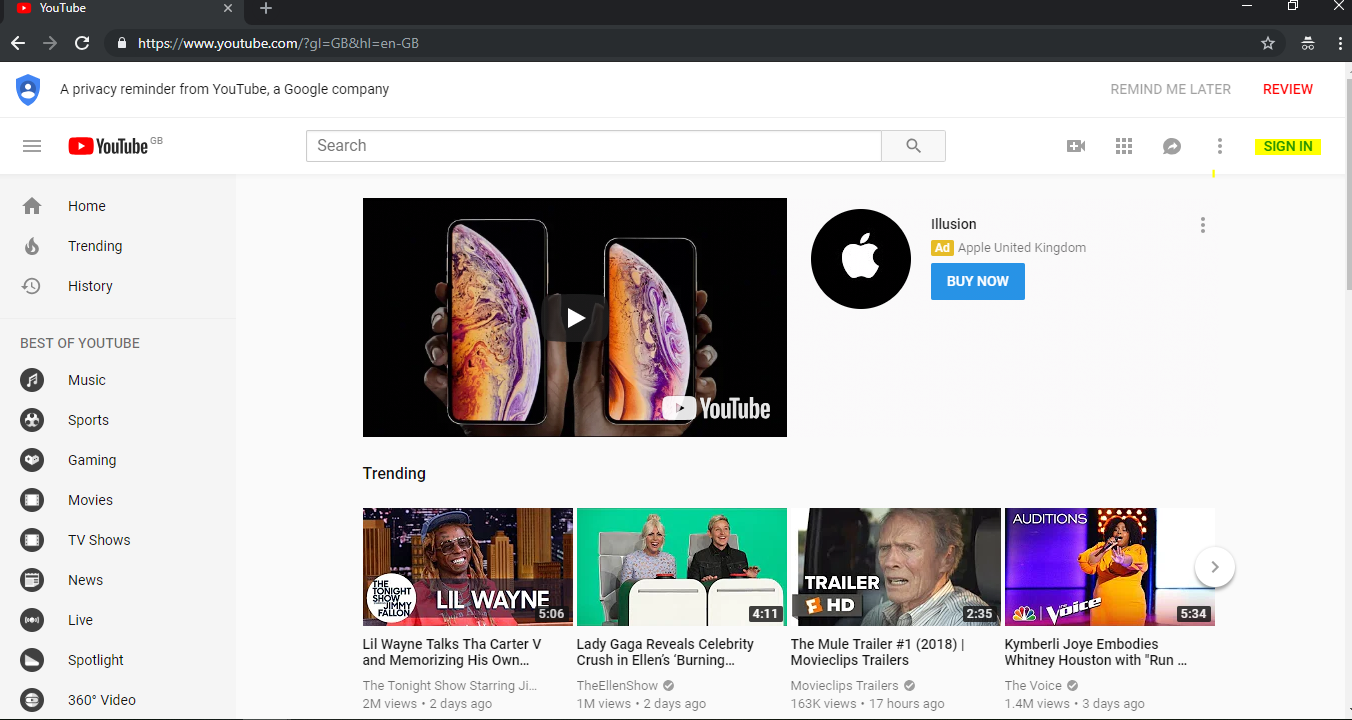Open Movieclips Trailers channel link
This screenshot has width=1352, height=720.
(x=845, y=686)
